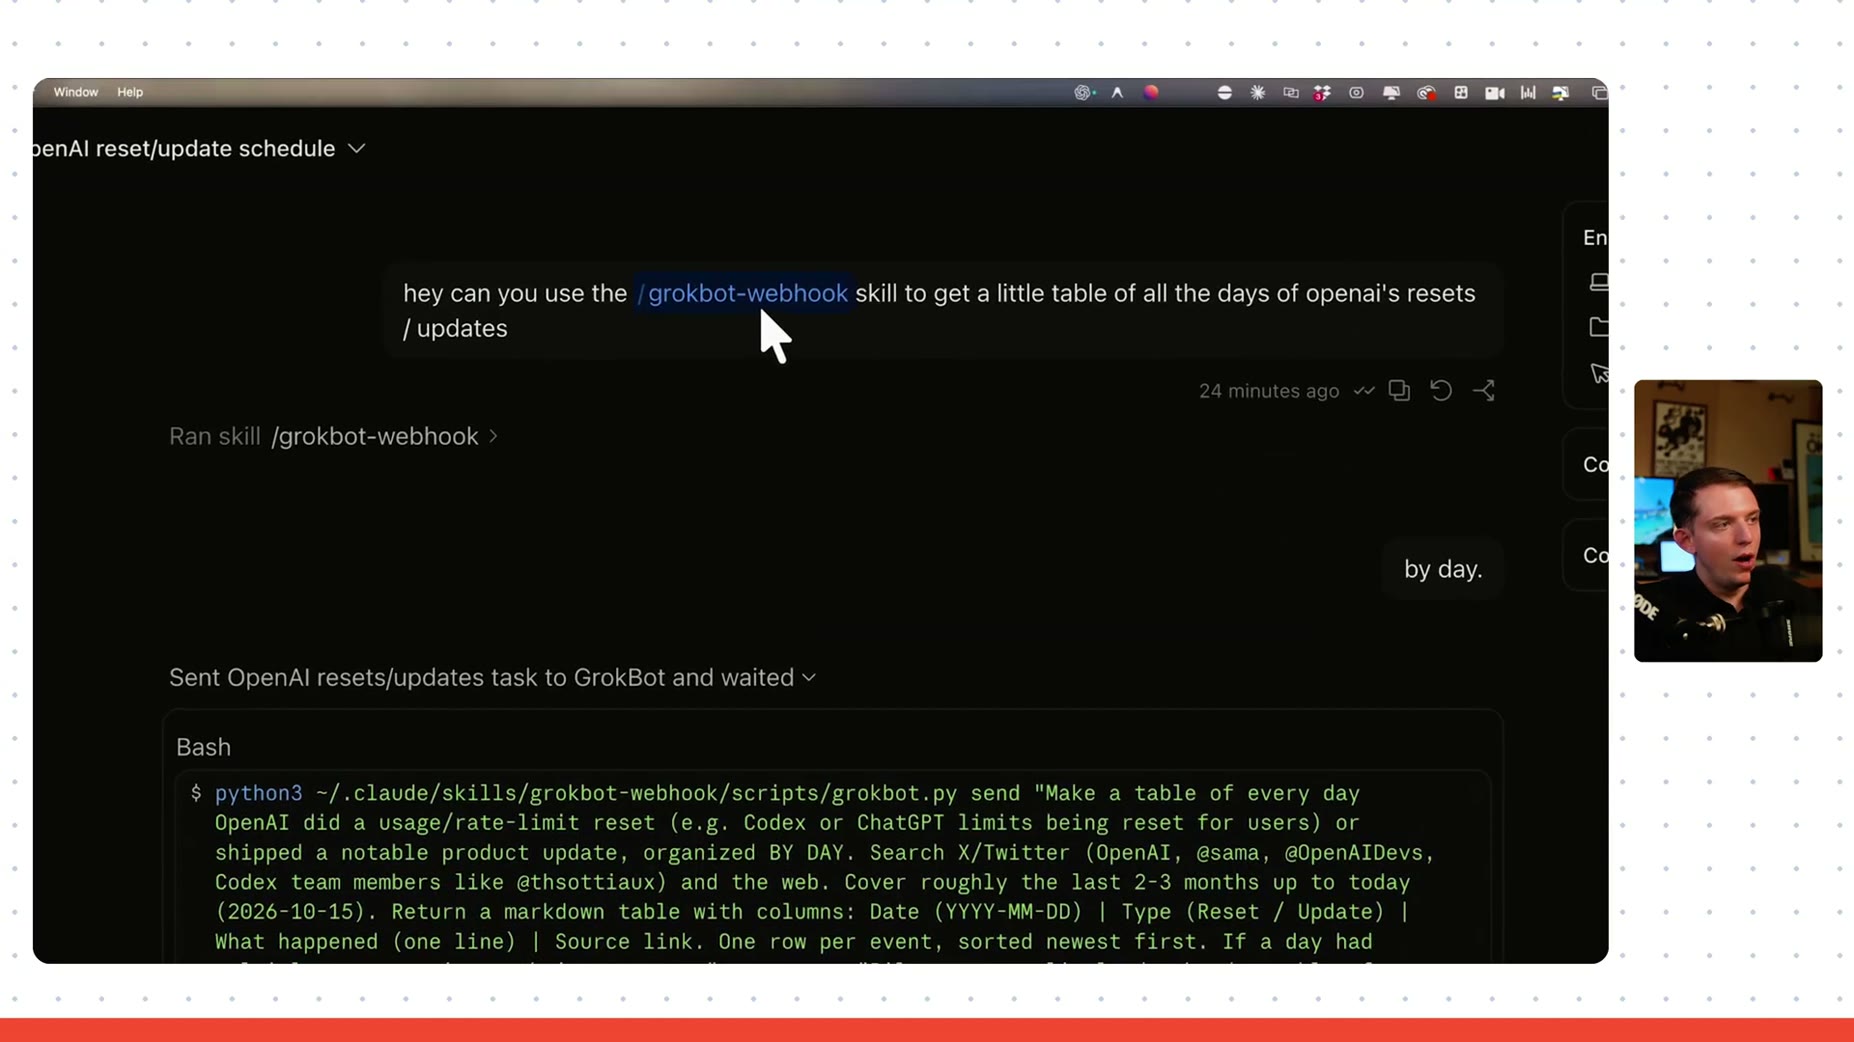Click the laptop icon in right panel
Image resolution: width=1854 pixels, height=1042 pixels.
(x=1599, y=282)
